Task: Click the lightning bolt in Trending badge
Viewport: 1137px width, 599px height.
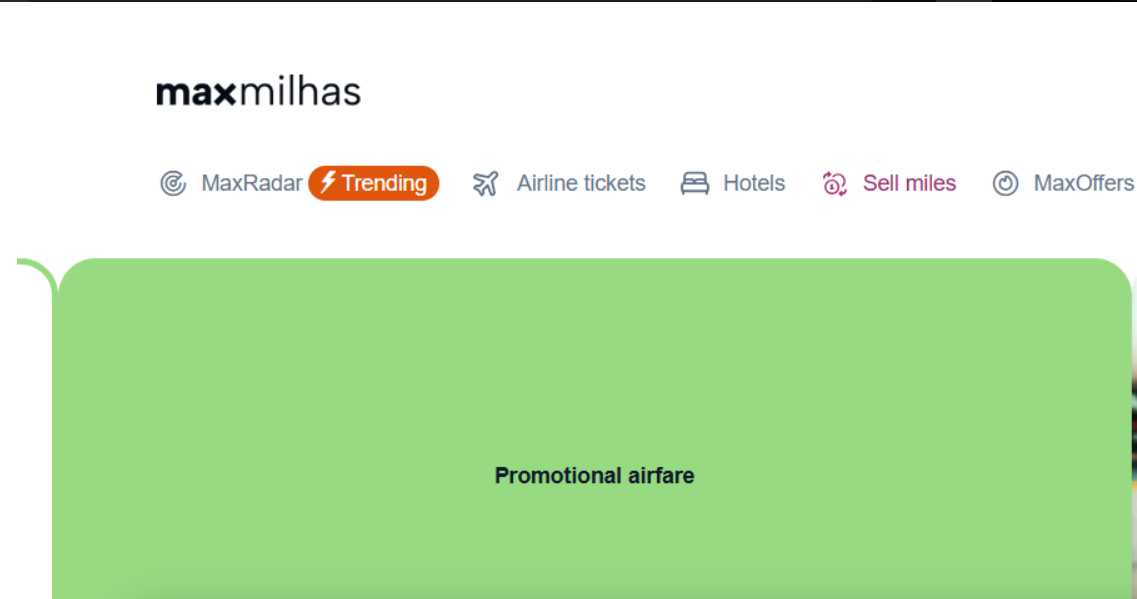Action: coord(328,181)
